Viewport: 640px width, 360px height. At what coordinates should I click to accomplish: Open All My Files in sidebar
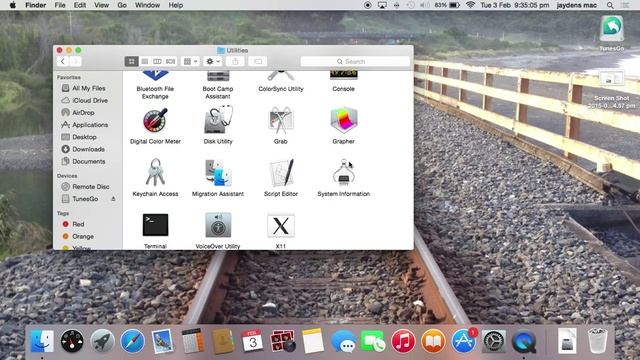click(x=88, y=88)
